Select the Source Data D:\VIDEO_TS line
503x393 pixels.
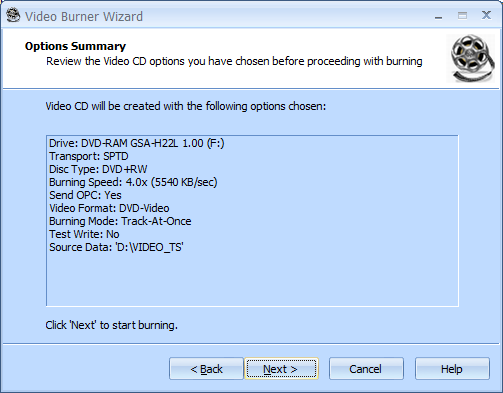pyautogui.click(x=116, y=247)
